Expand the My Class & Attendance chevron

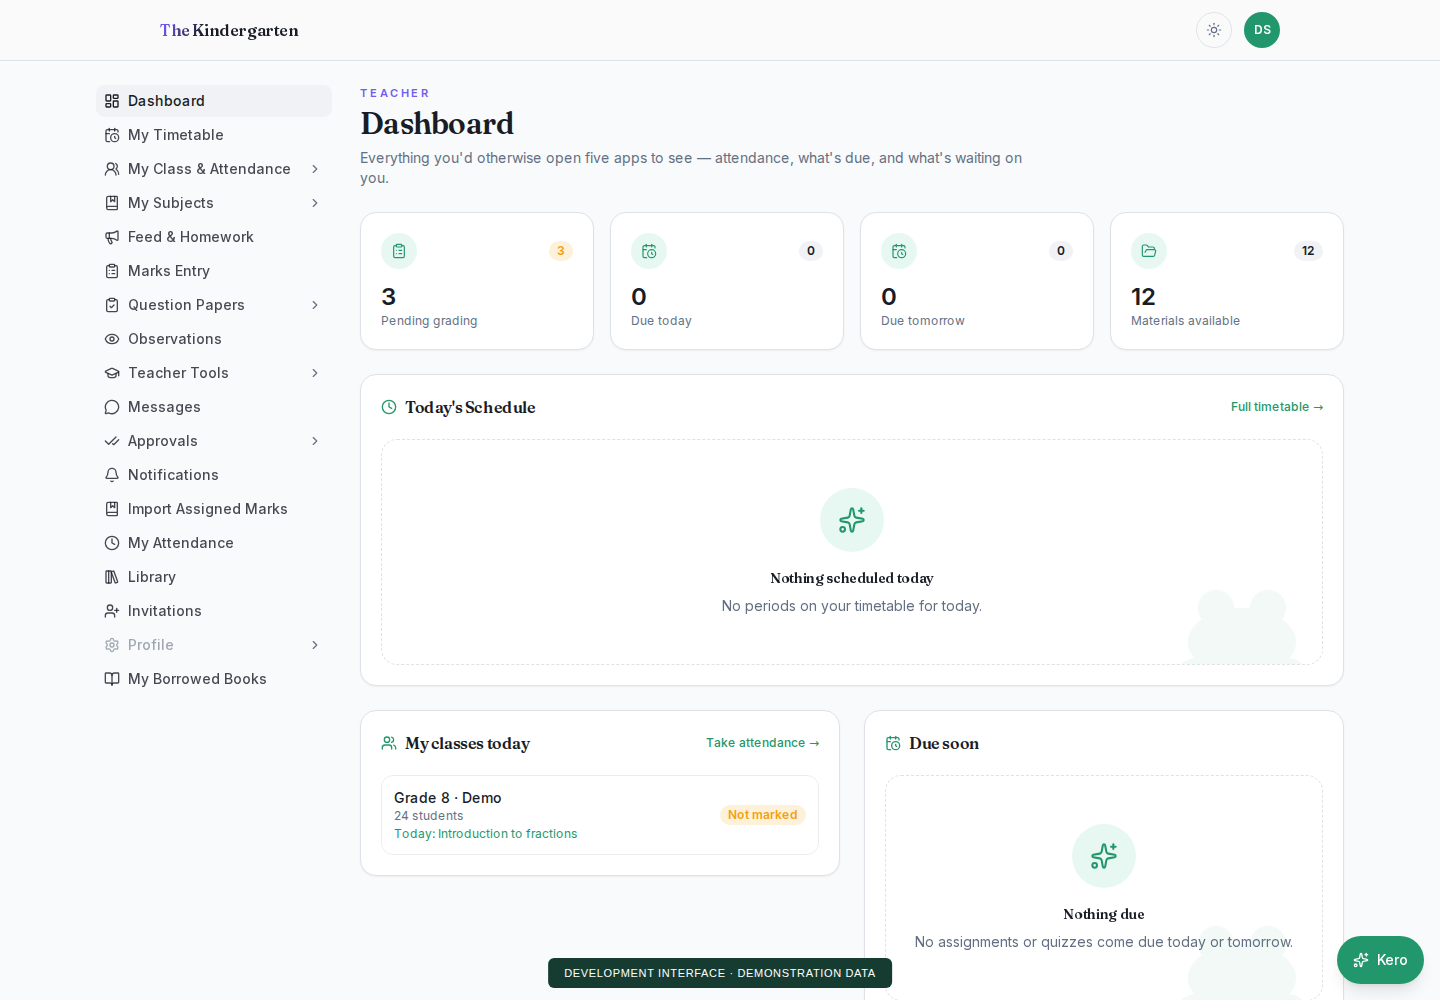coord(315,169)
